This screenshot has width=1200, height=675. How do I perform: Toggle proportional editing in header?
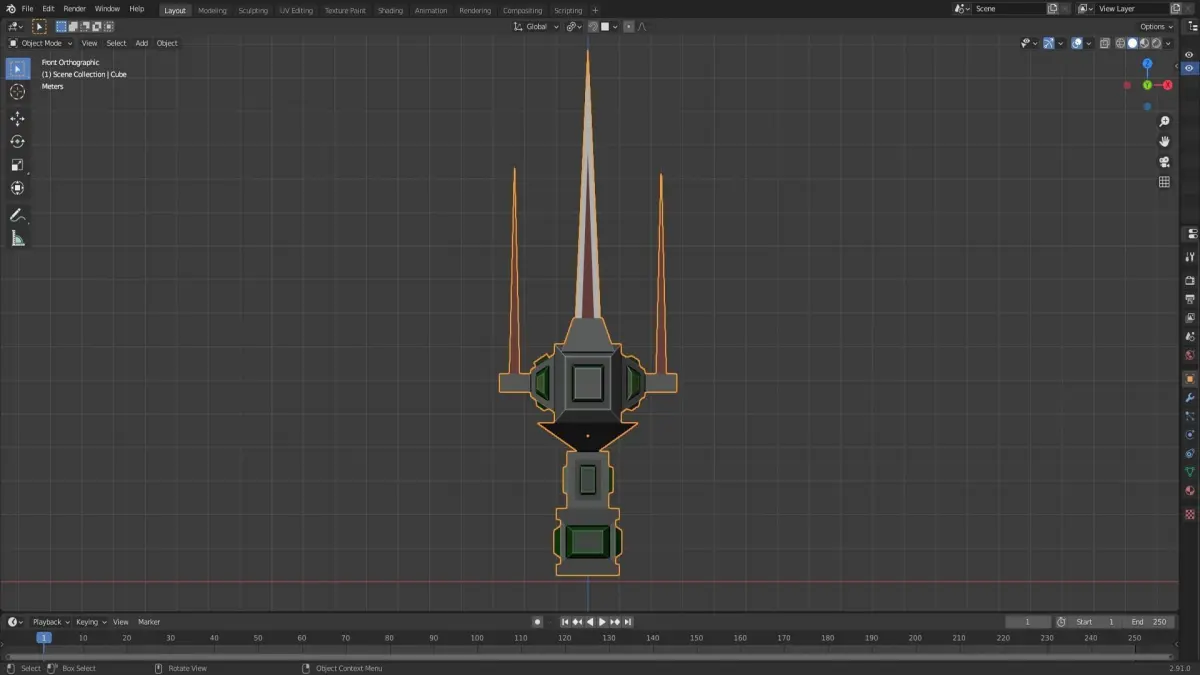629,27
